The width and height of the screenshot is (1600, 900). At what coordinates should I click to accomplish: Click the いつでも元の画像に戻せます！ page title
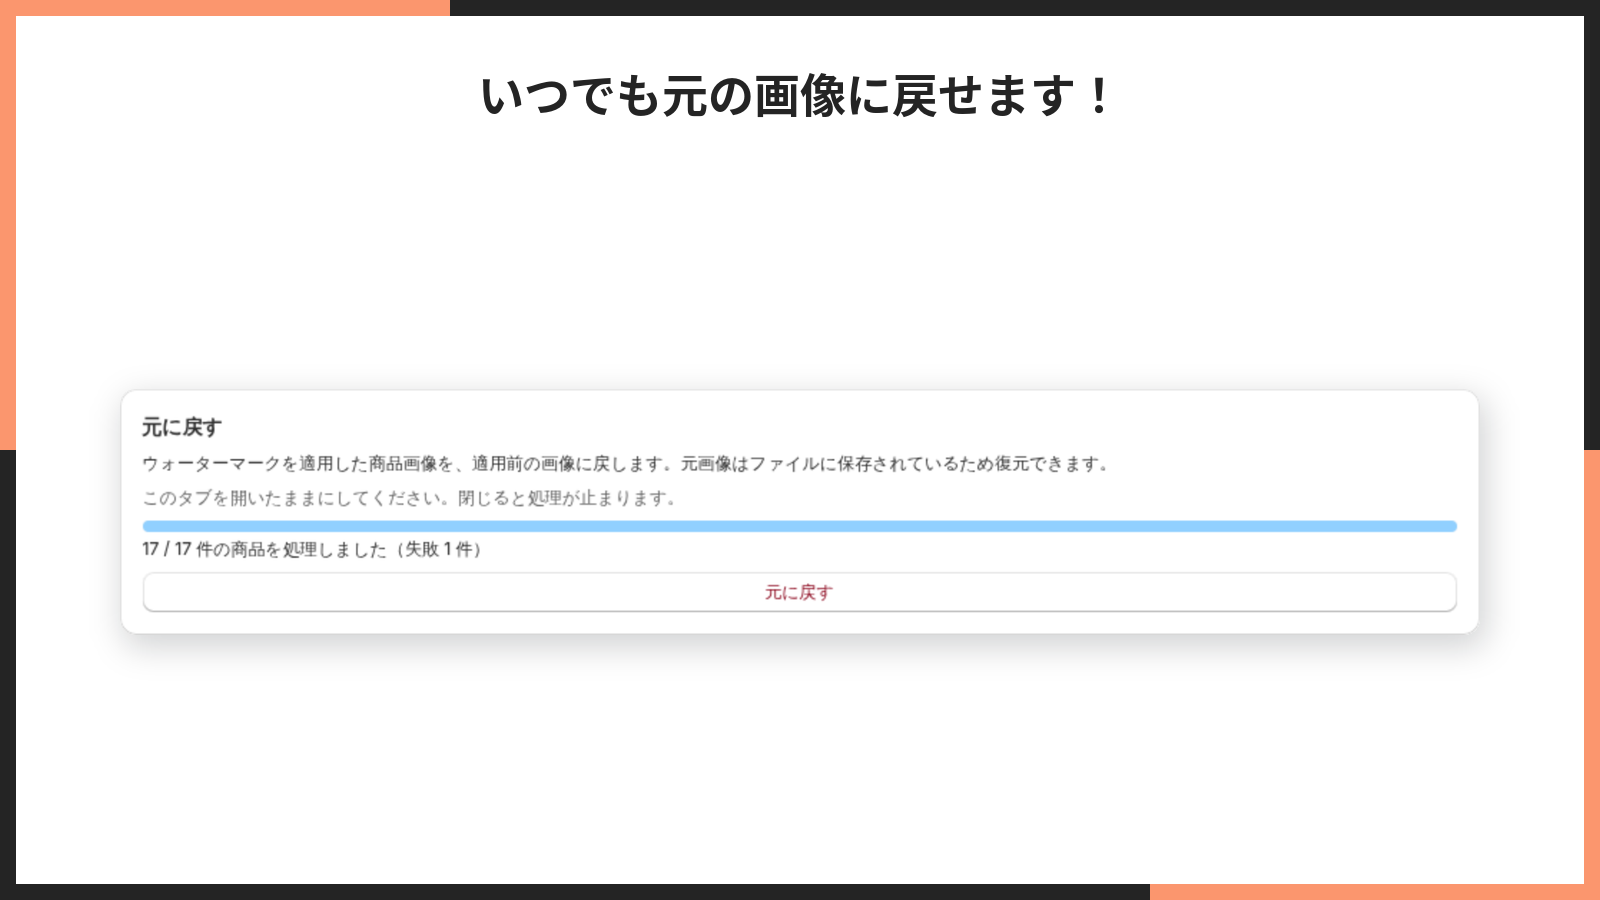pyautogui.click(x=798, y=97)
